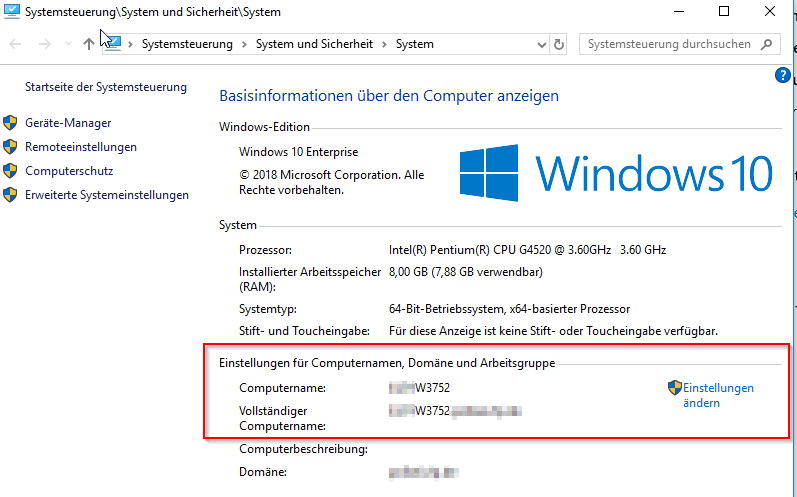The height and width of the screenshot is (497, 797).
Task: Open Remoteeinstellungen link
Action: tap(81, 147)
